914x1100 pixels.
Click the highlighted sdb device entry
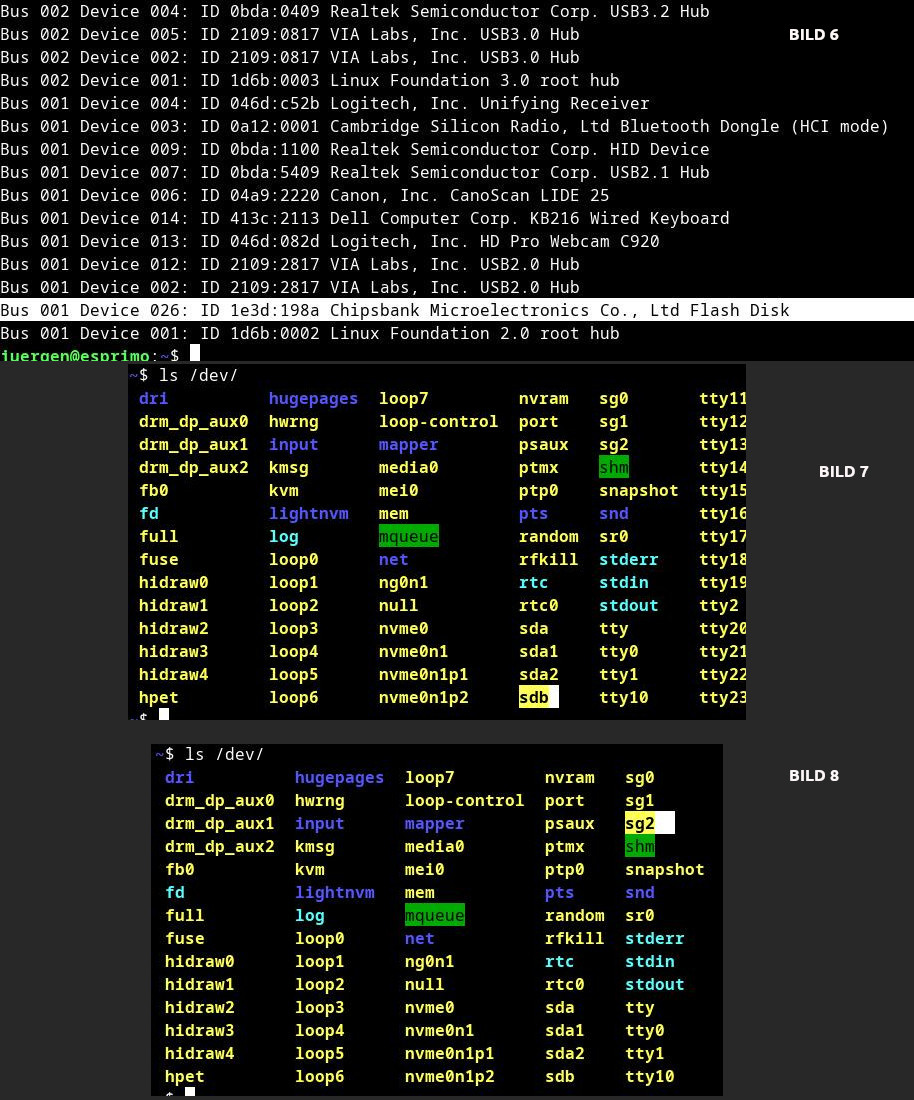click(535, 697)
